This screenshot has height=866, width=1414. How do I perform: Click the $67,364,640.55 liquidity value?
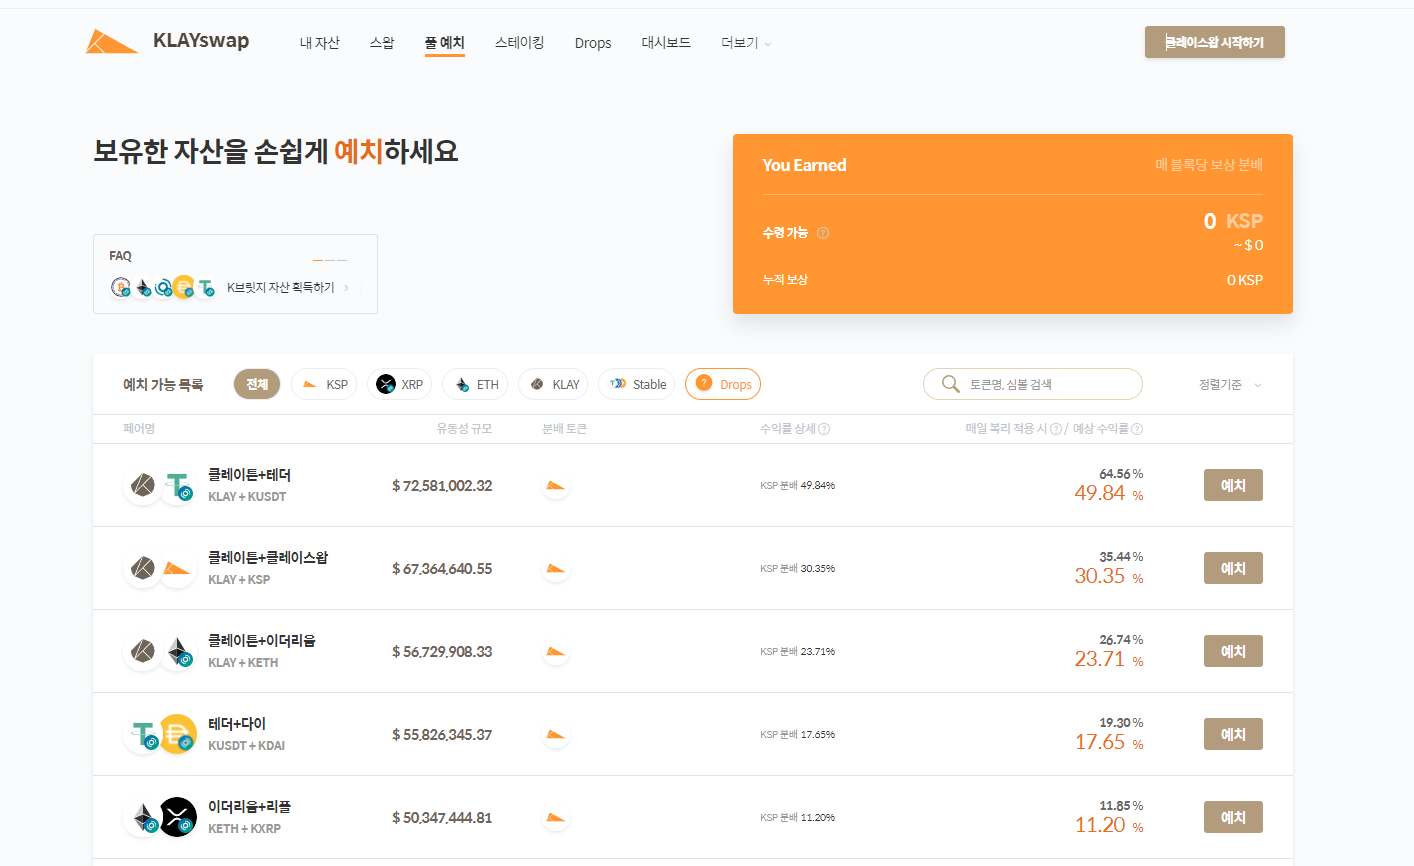(442, 569)
